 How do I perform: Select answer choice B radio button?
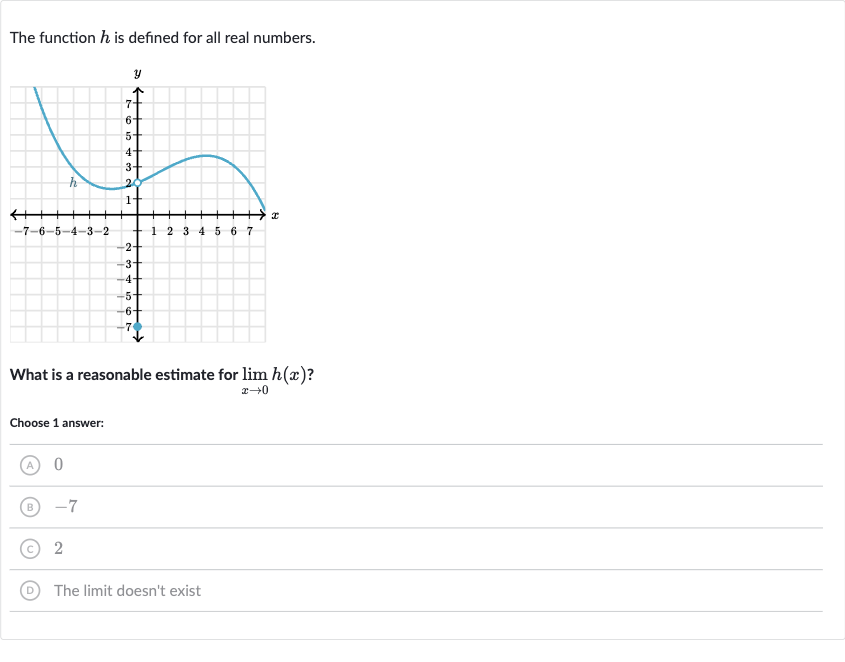coord(31,507)
